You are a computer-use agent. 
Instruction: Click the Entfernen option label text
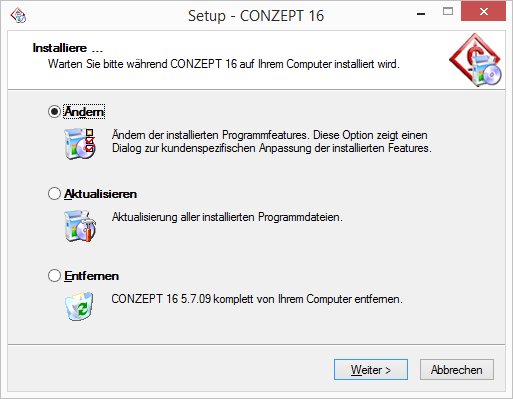coord(91,276)
